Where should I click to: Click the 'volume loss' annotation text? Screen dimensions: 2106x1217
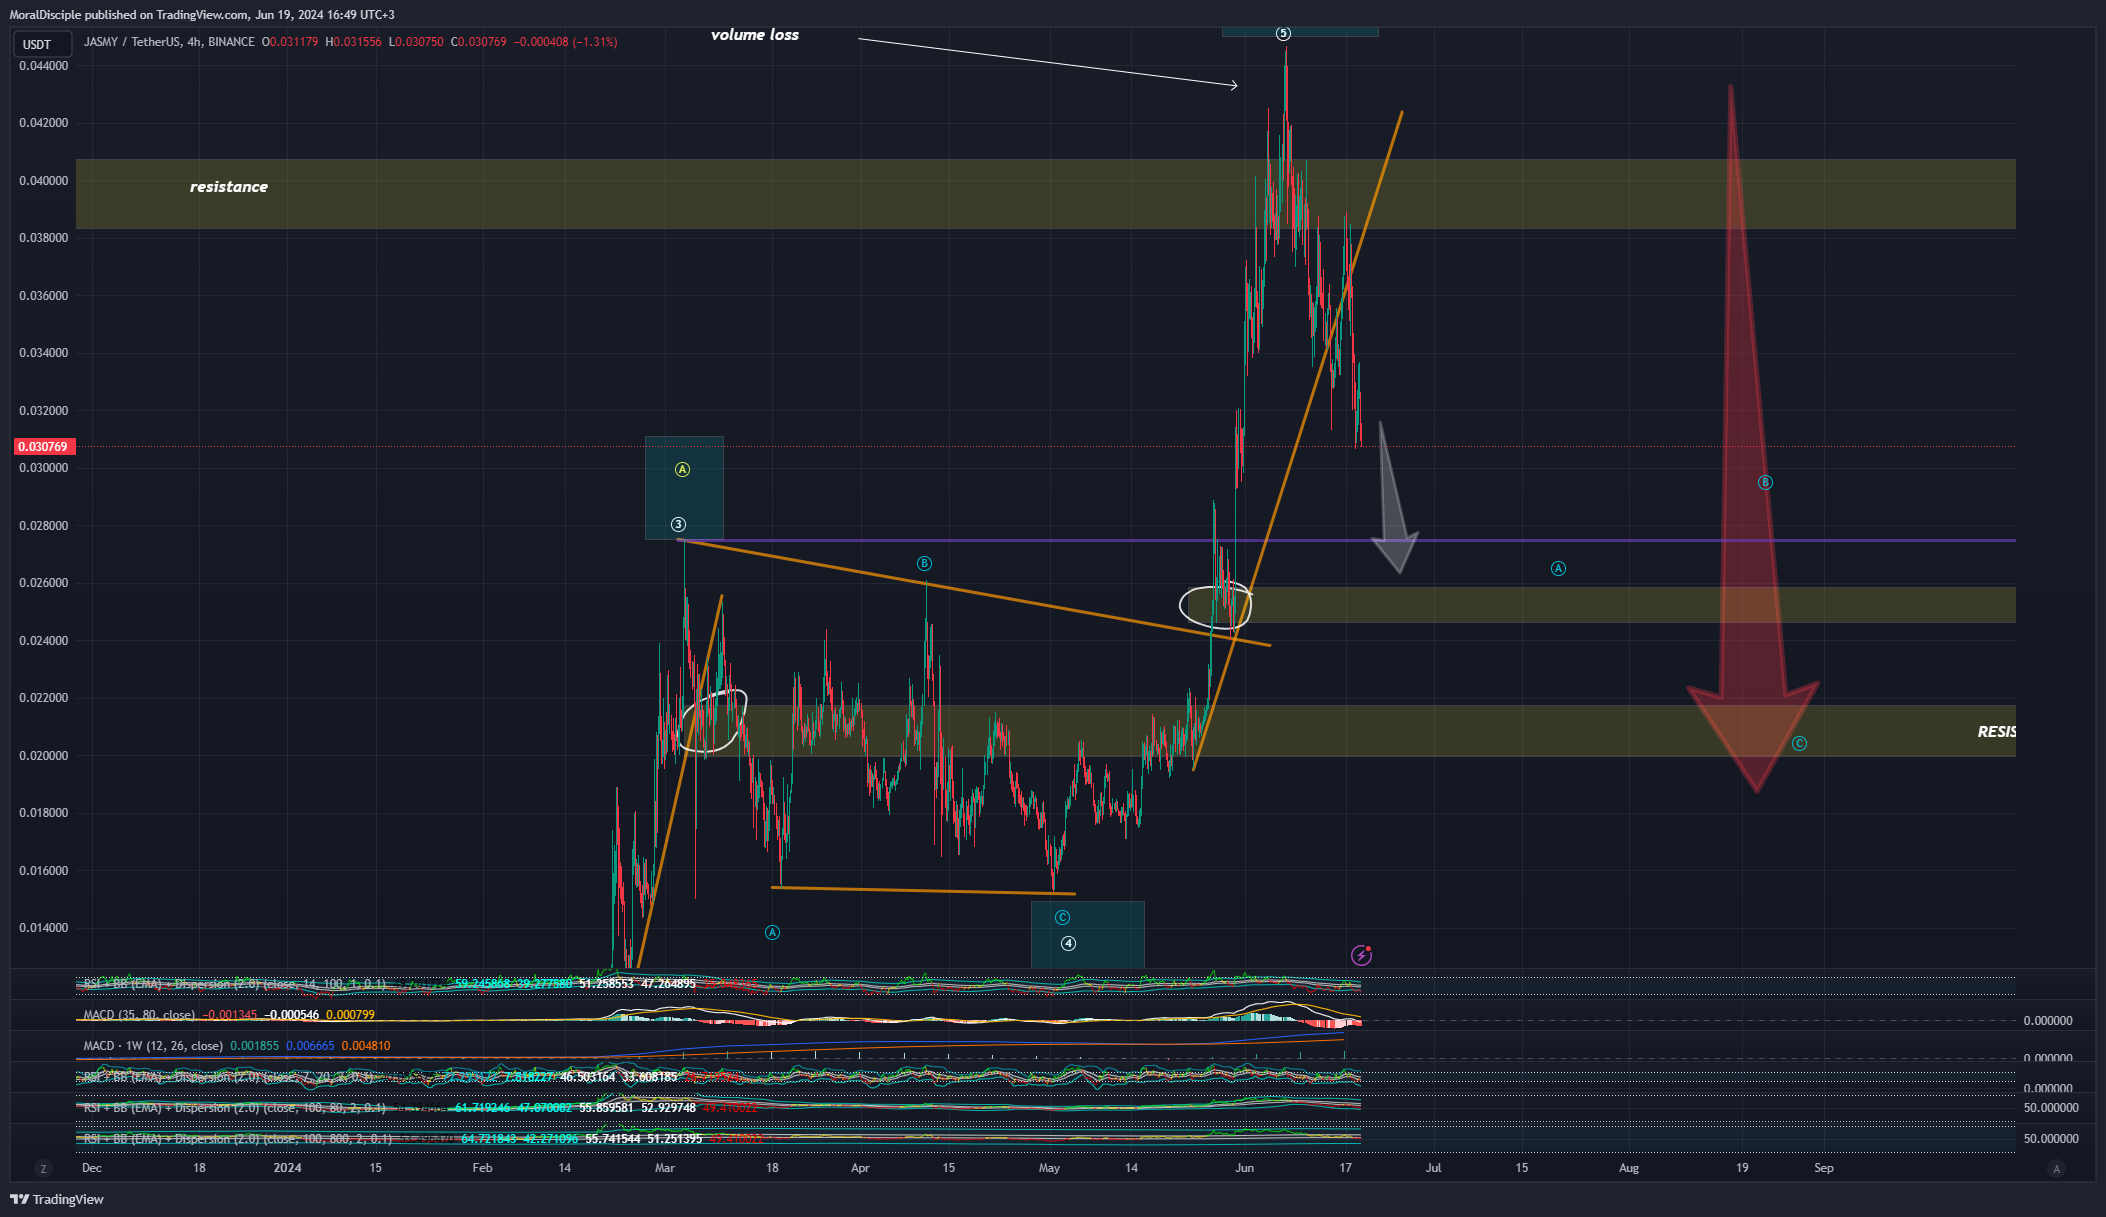pos(755,35)
